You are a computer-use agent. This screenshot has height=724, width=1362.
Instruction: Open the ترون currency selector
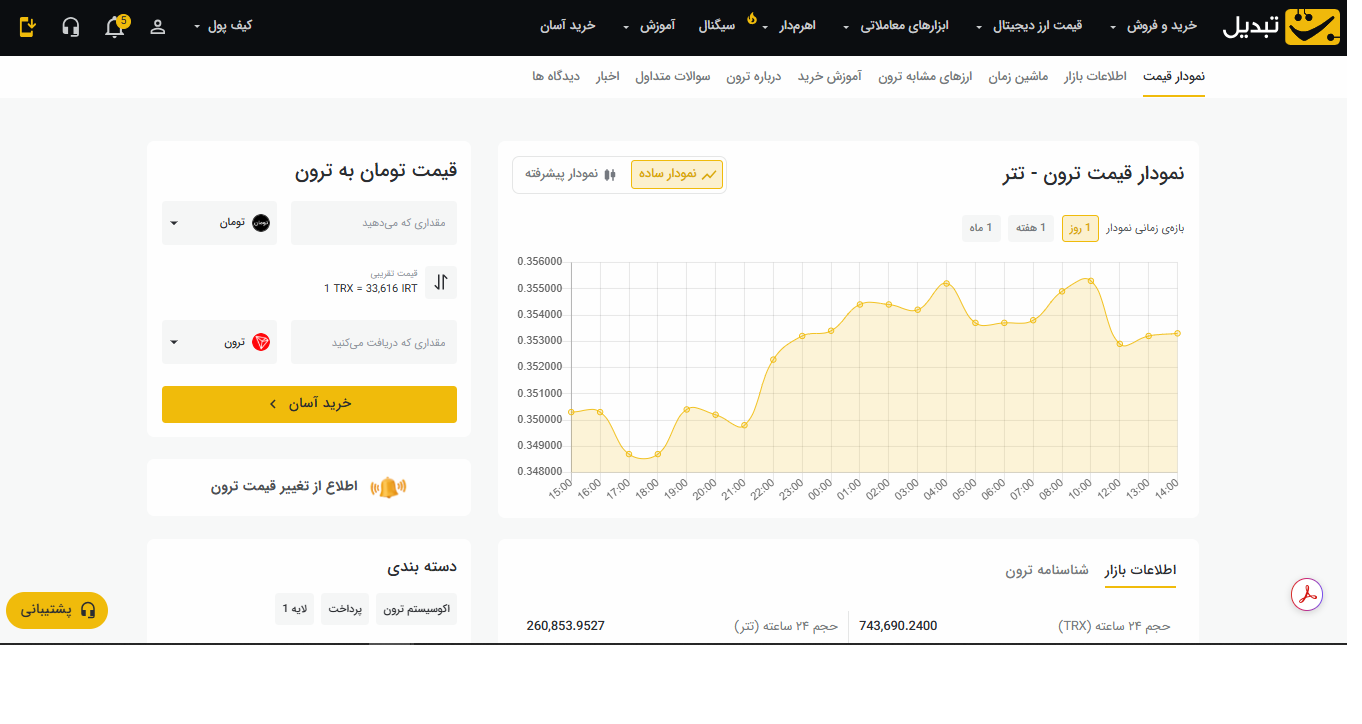[x=219, y=341]
